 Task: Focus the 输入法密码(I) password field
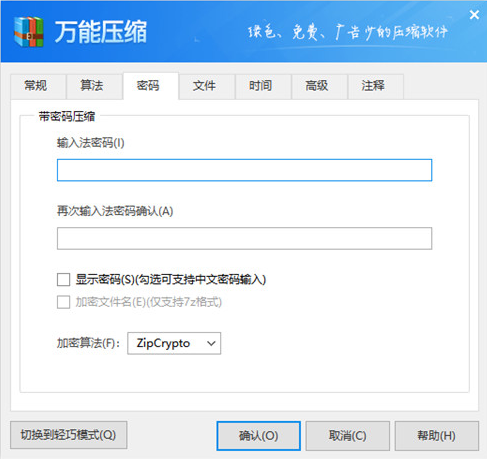244,170
